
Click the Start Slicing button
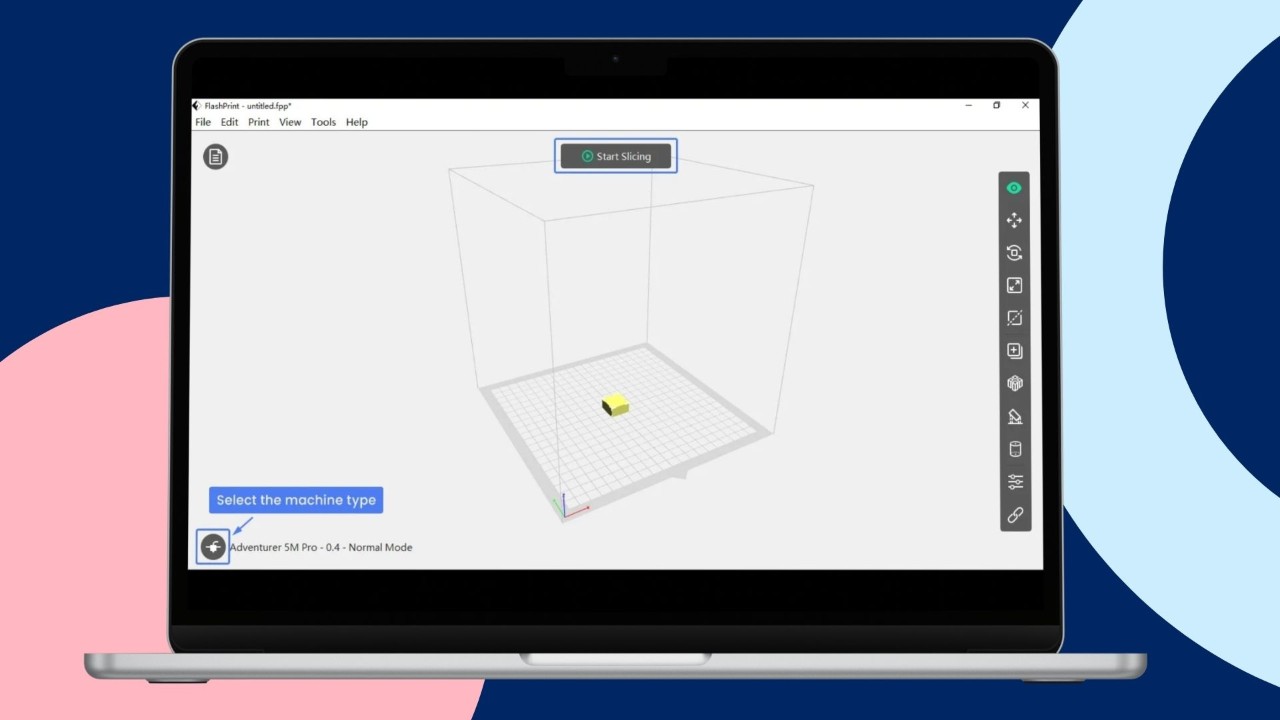point(616,156)
